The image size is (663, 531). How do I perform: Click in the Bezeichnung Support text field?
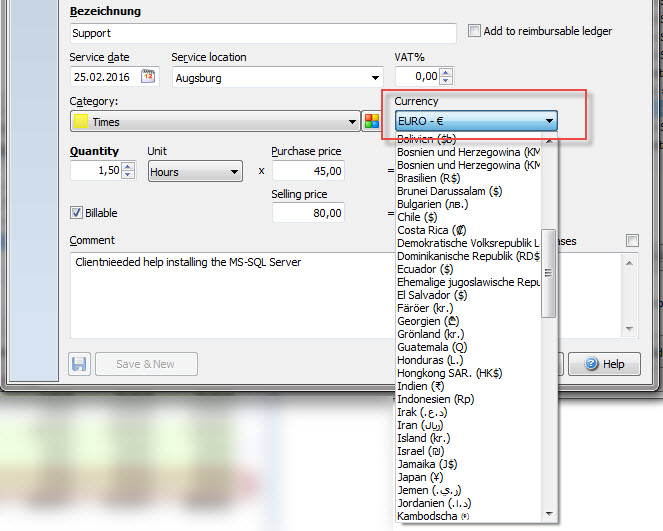[x=262, y=33]
